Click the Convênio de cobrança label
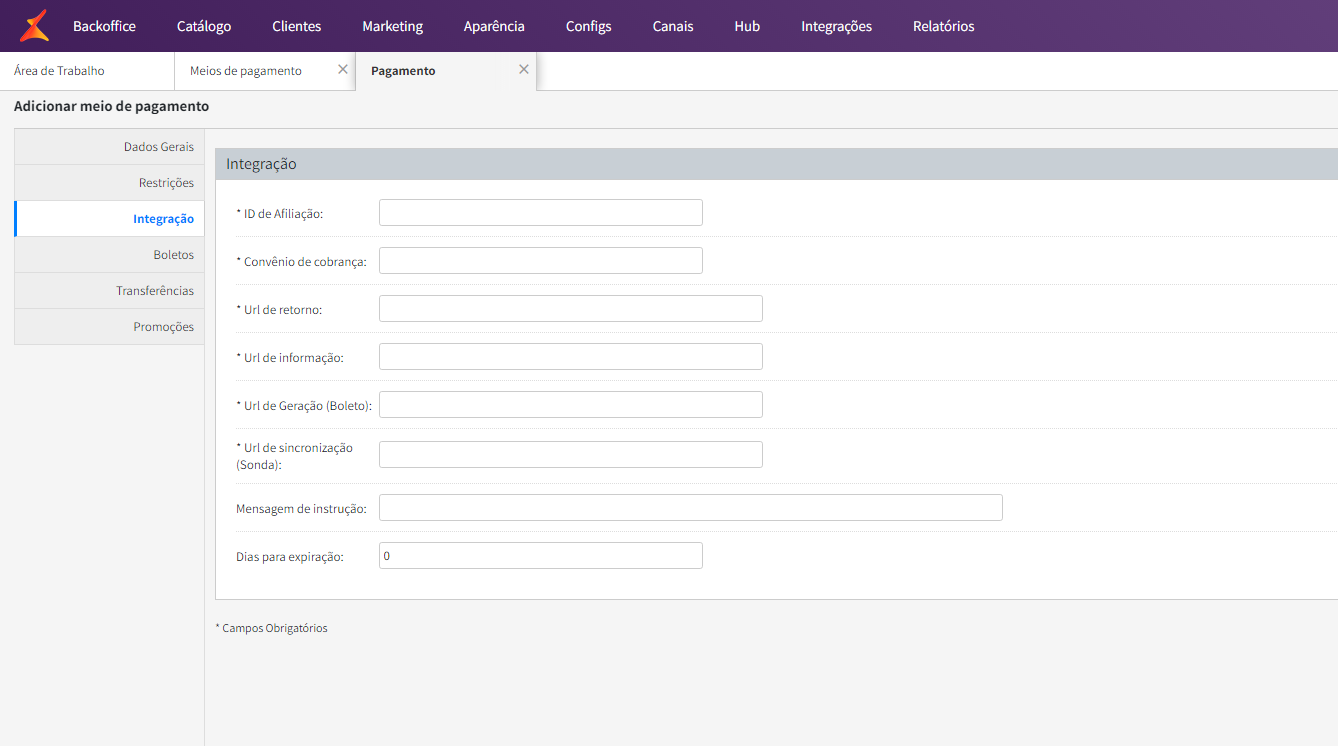Viewport: 1338px width, 746px height. coord(302,262)
